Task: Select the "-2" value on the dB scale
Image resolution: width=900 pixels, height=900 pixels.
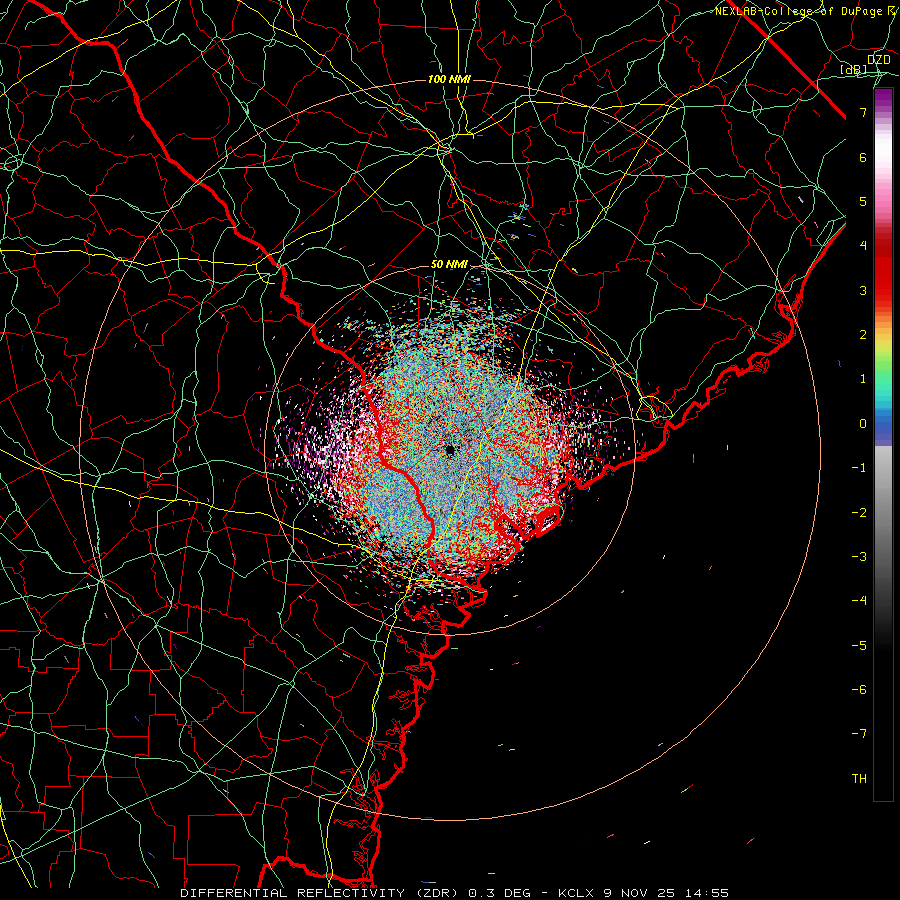Action: [859, 513]
